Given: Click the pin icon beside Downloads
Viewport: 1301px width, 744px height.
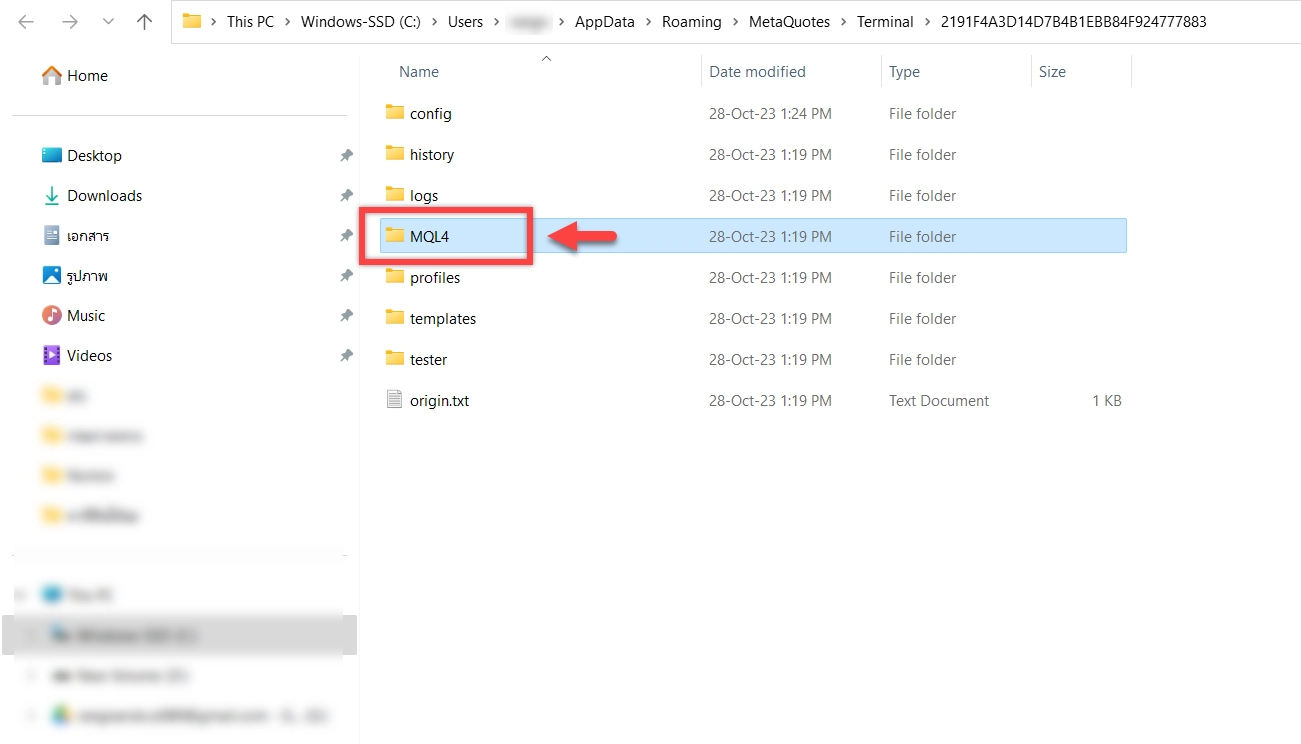Looking at the screenshot, I should (x=346, y=196).
